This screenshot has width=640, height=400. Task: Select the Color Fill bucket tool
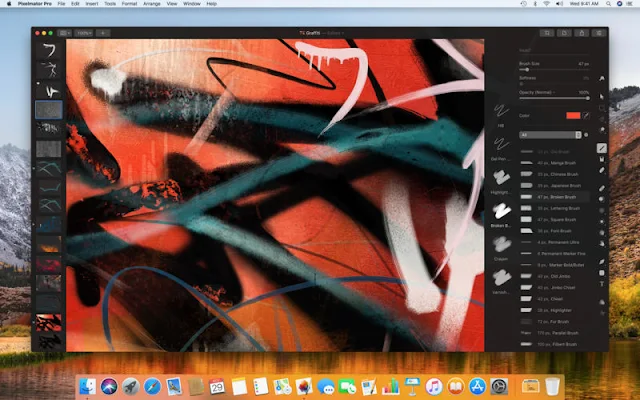(x=602, y=159)
